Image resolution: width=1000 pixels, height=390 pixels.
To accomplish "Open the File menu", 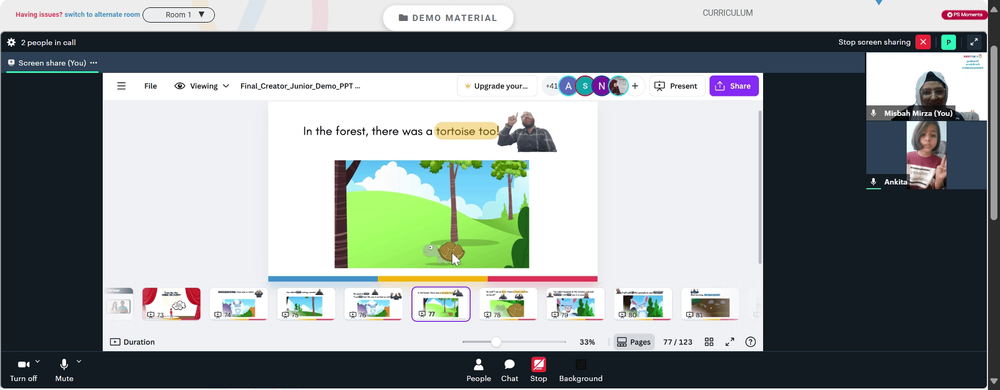I will pos(151,86).
